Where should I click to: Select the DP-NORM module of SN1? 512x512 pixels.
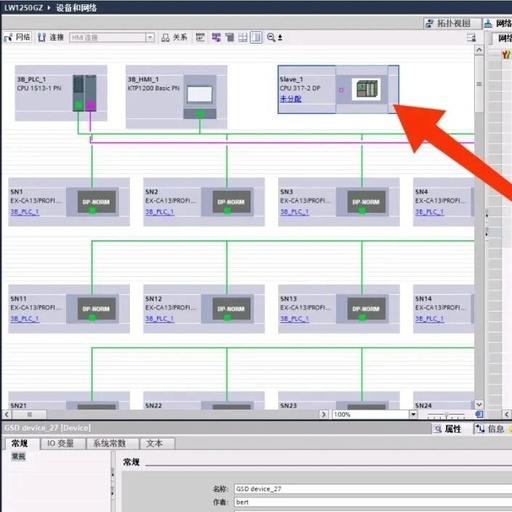pos(97,202)
